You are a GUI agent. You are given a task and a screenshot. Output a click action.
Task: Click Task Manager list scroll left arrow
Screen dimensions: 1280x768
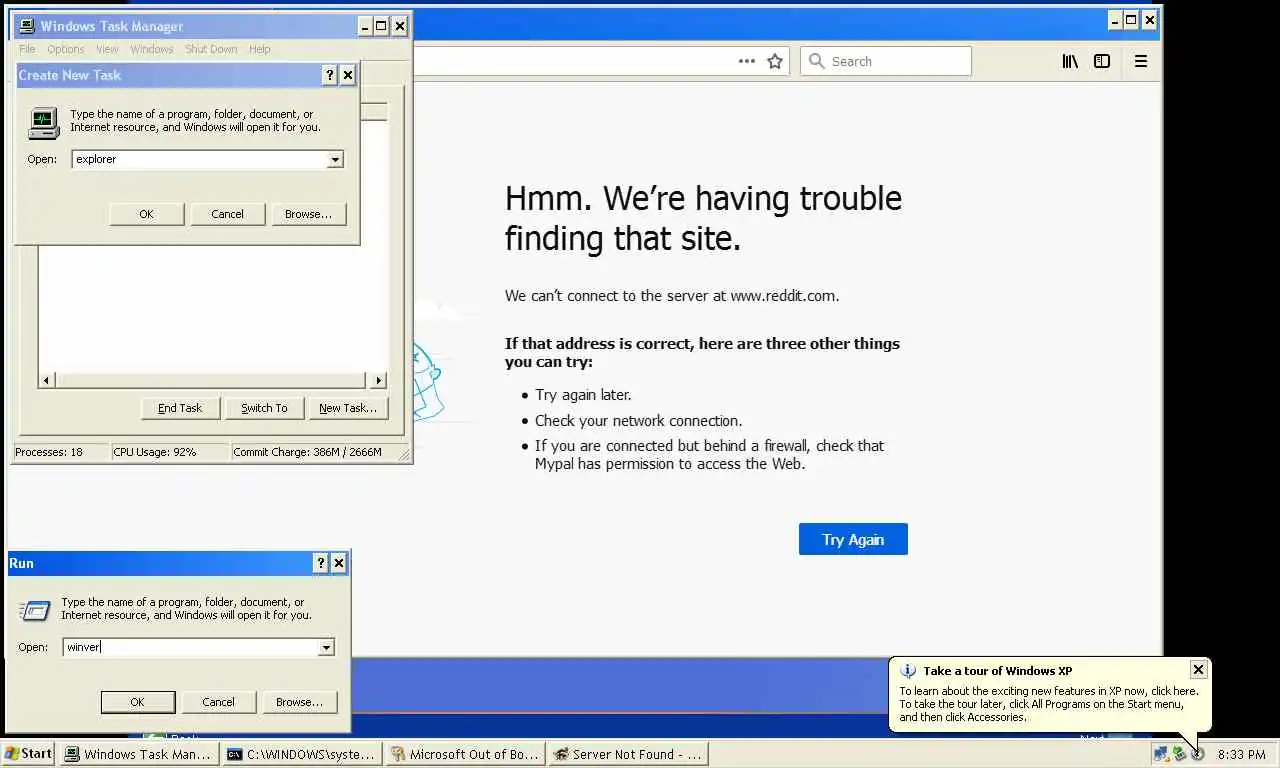(x=47, y=380)
